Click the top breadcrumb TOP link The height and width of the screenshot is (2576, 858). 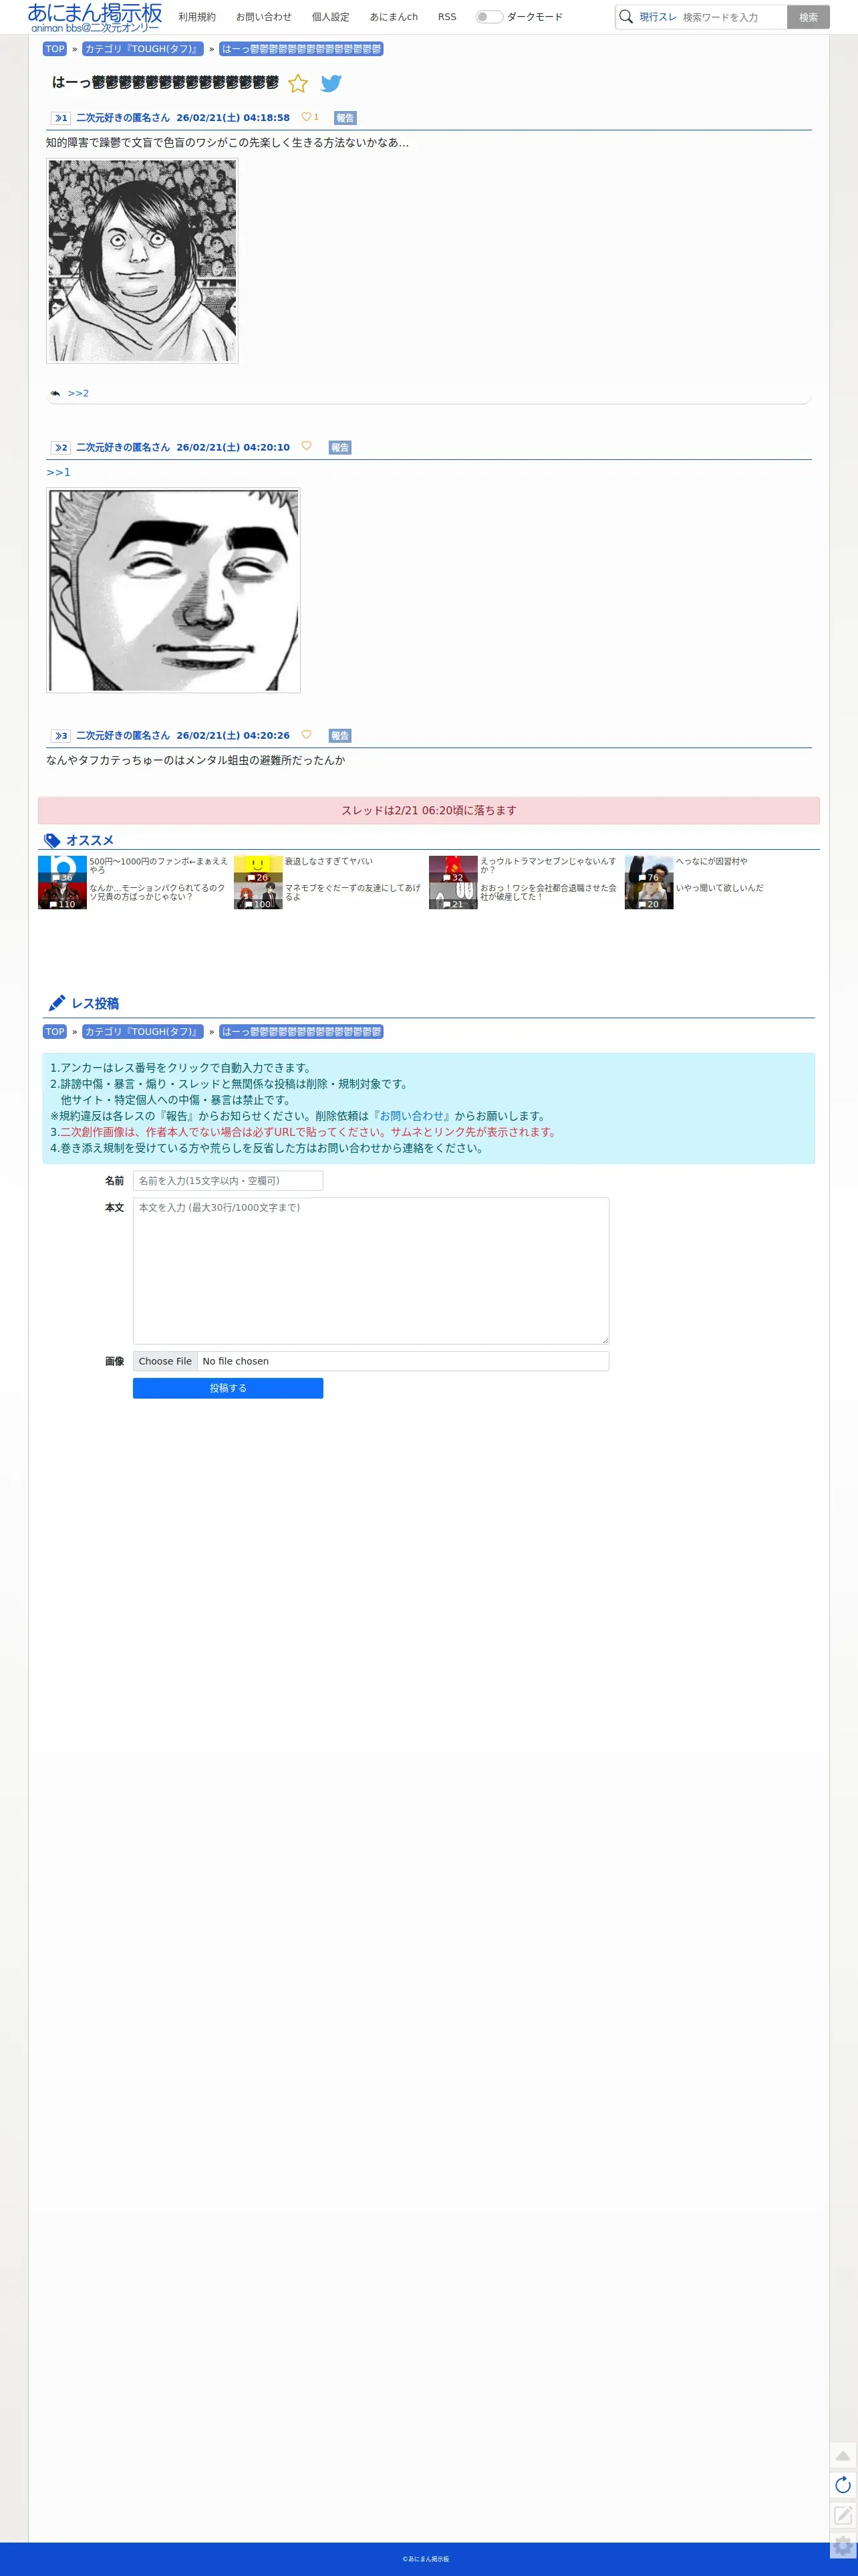point(55,49)
